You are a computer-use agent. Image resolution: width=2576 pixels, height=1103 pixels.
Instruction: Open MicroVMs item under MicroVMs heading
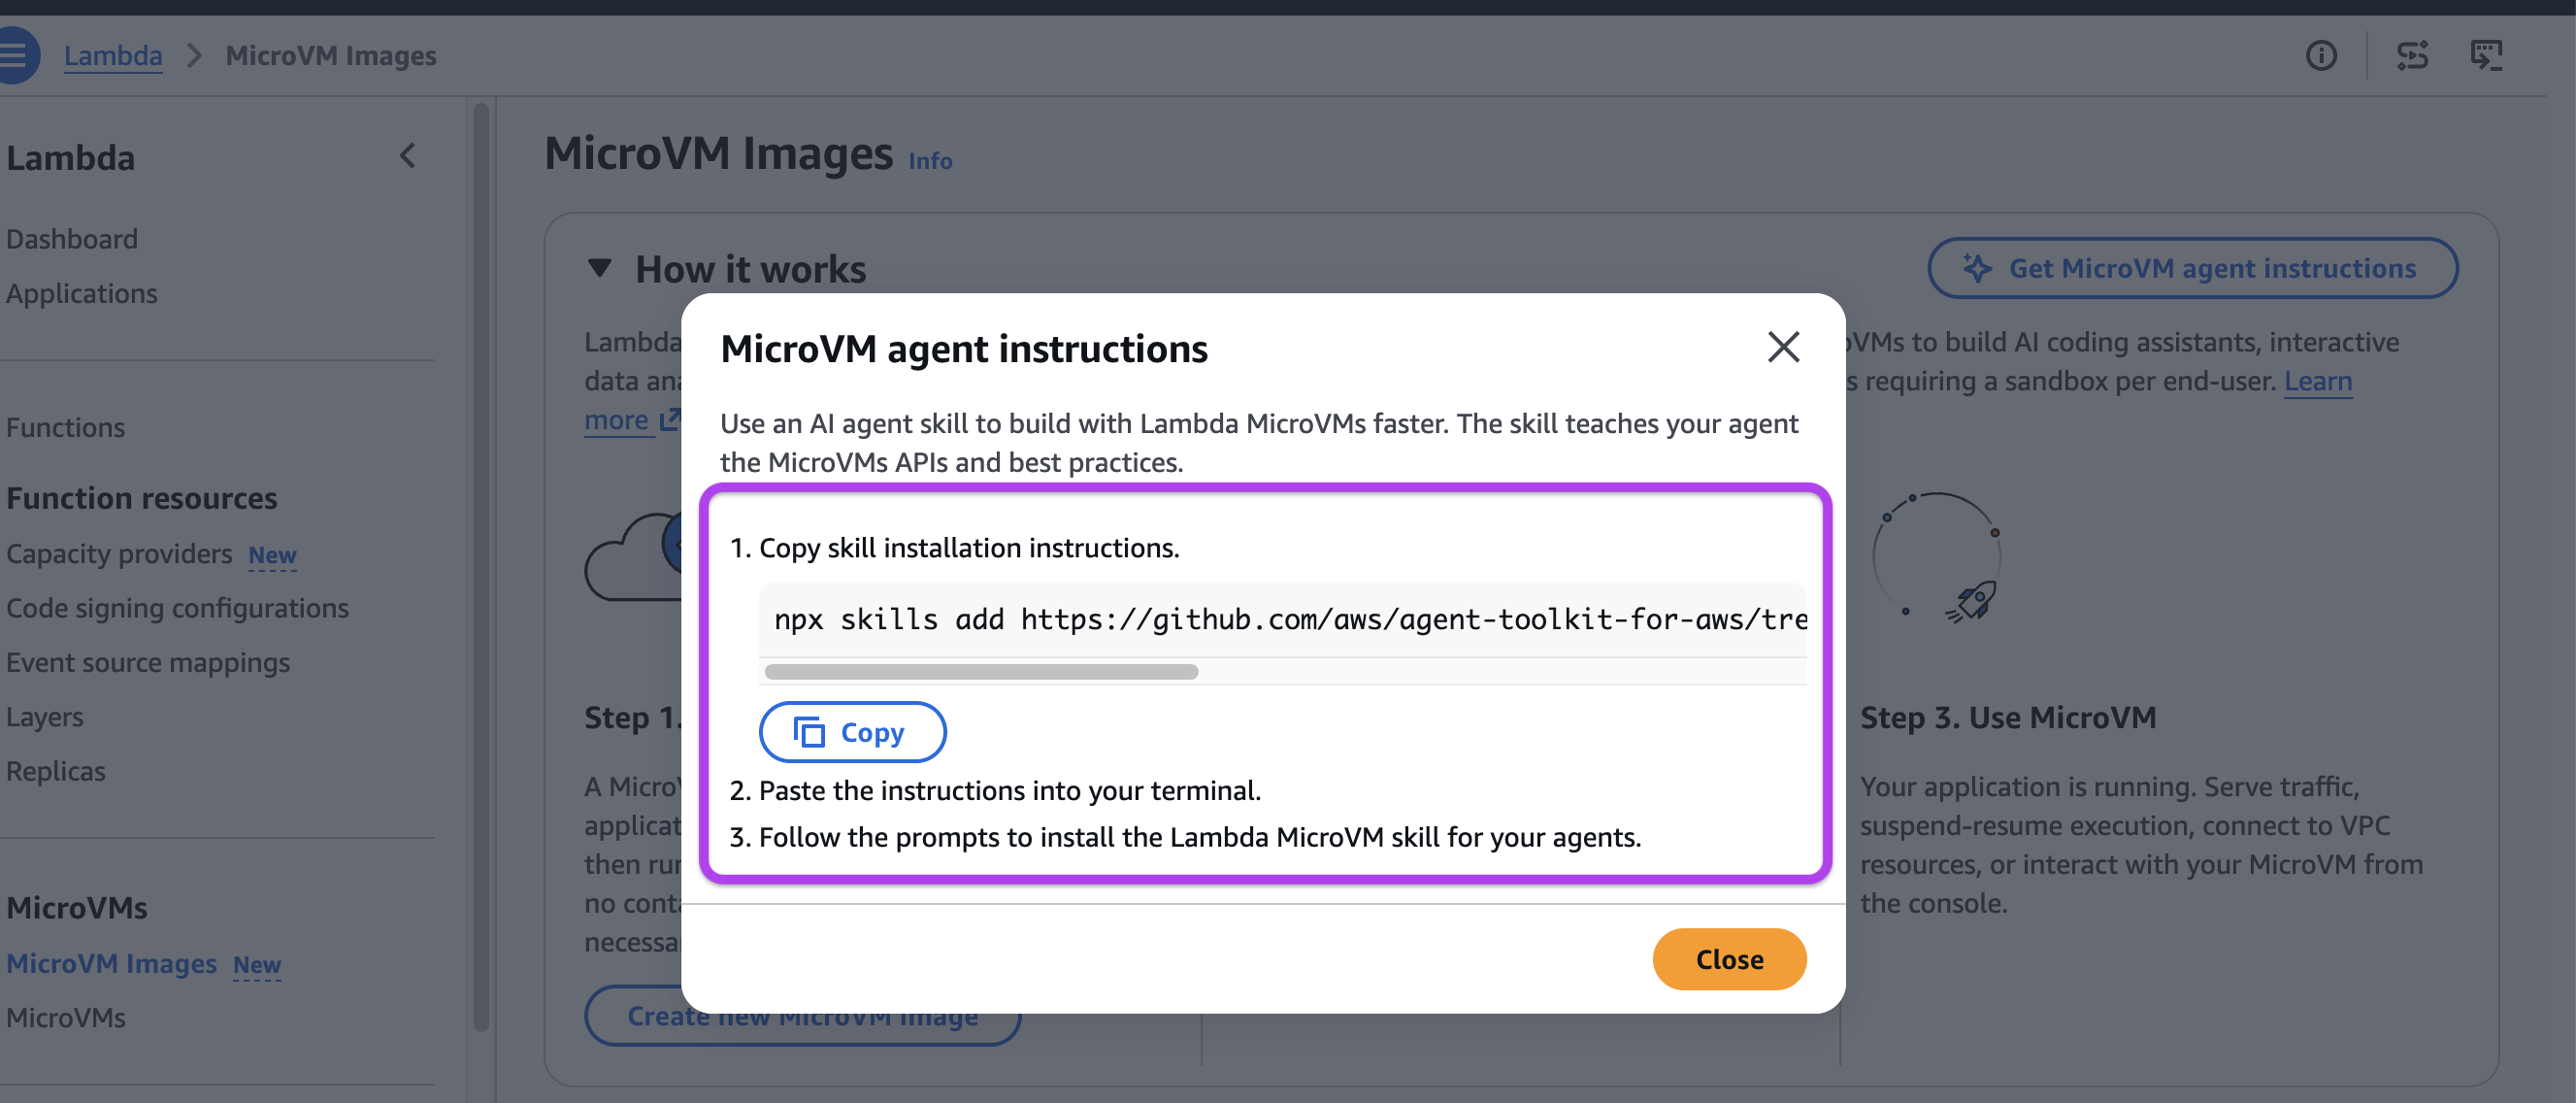point(66,1018)
